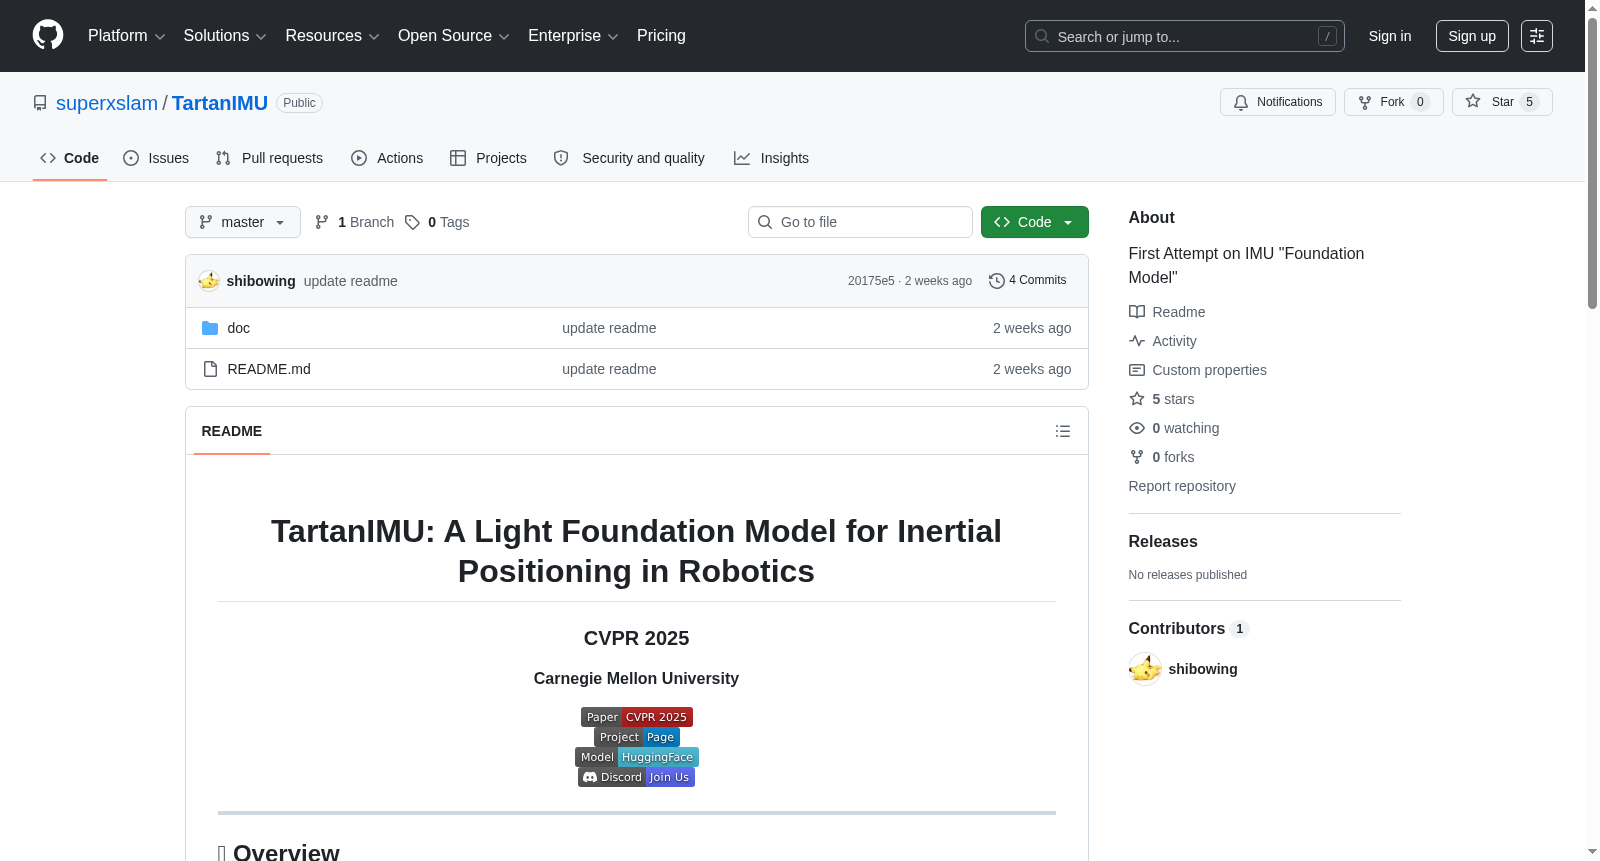Open the 4 Commits history link
This screenshot has height=861, width=1600.
[1028, 281]
